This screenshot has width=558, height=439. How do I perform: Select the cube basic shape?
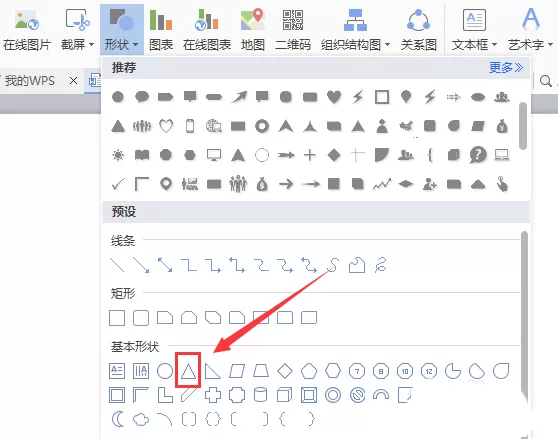(285, 395)
